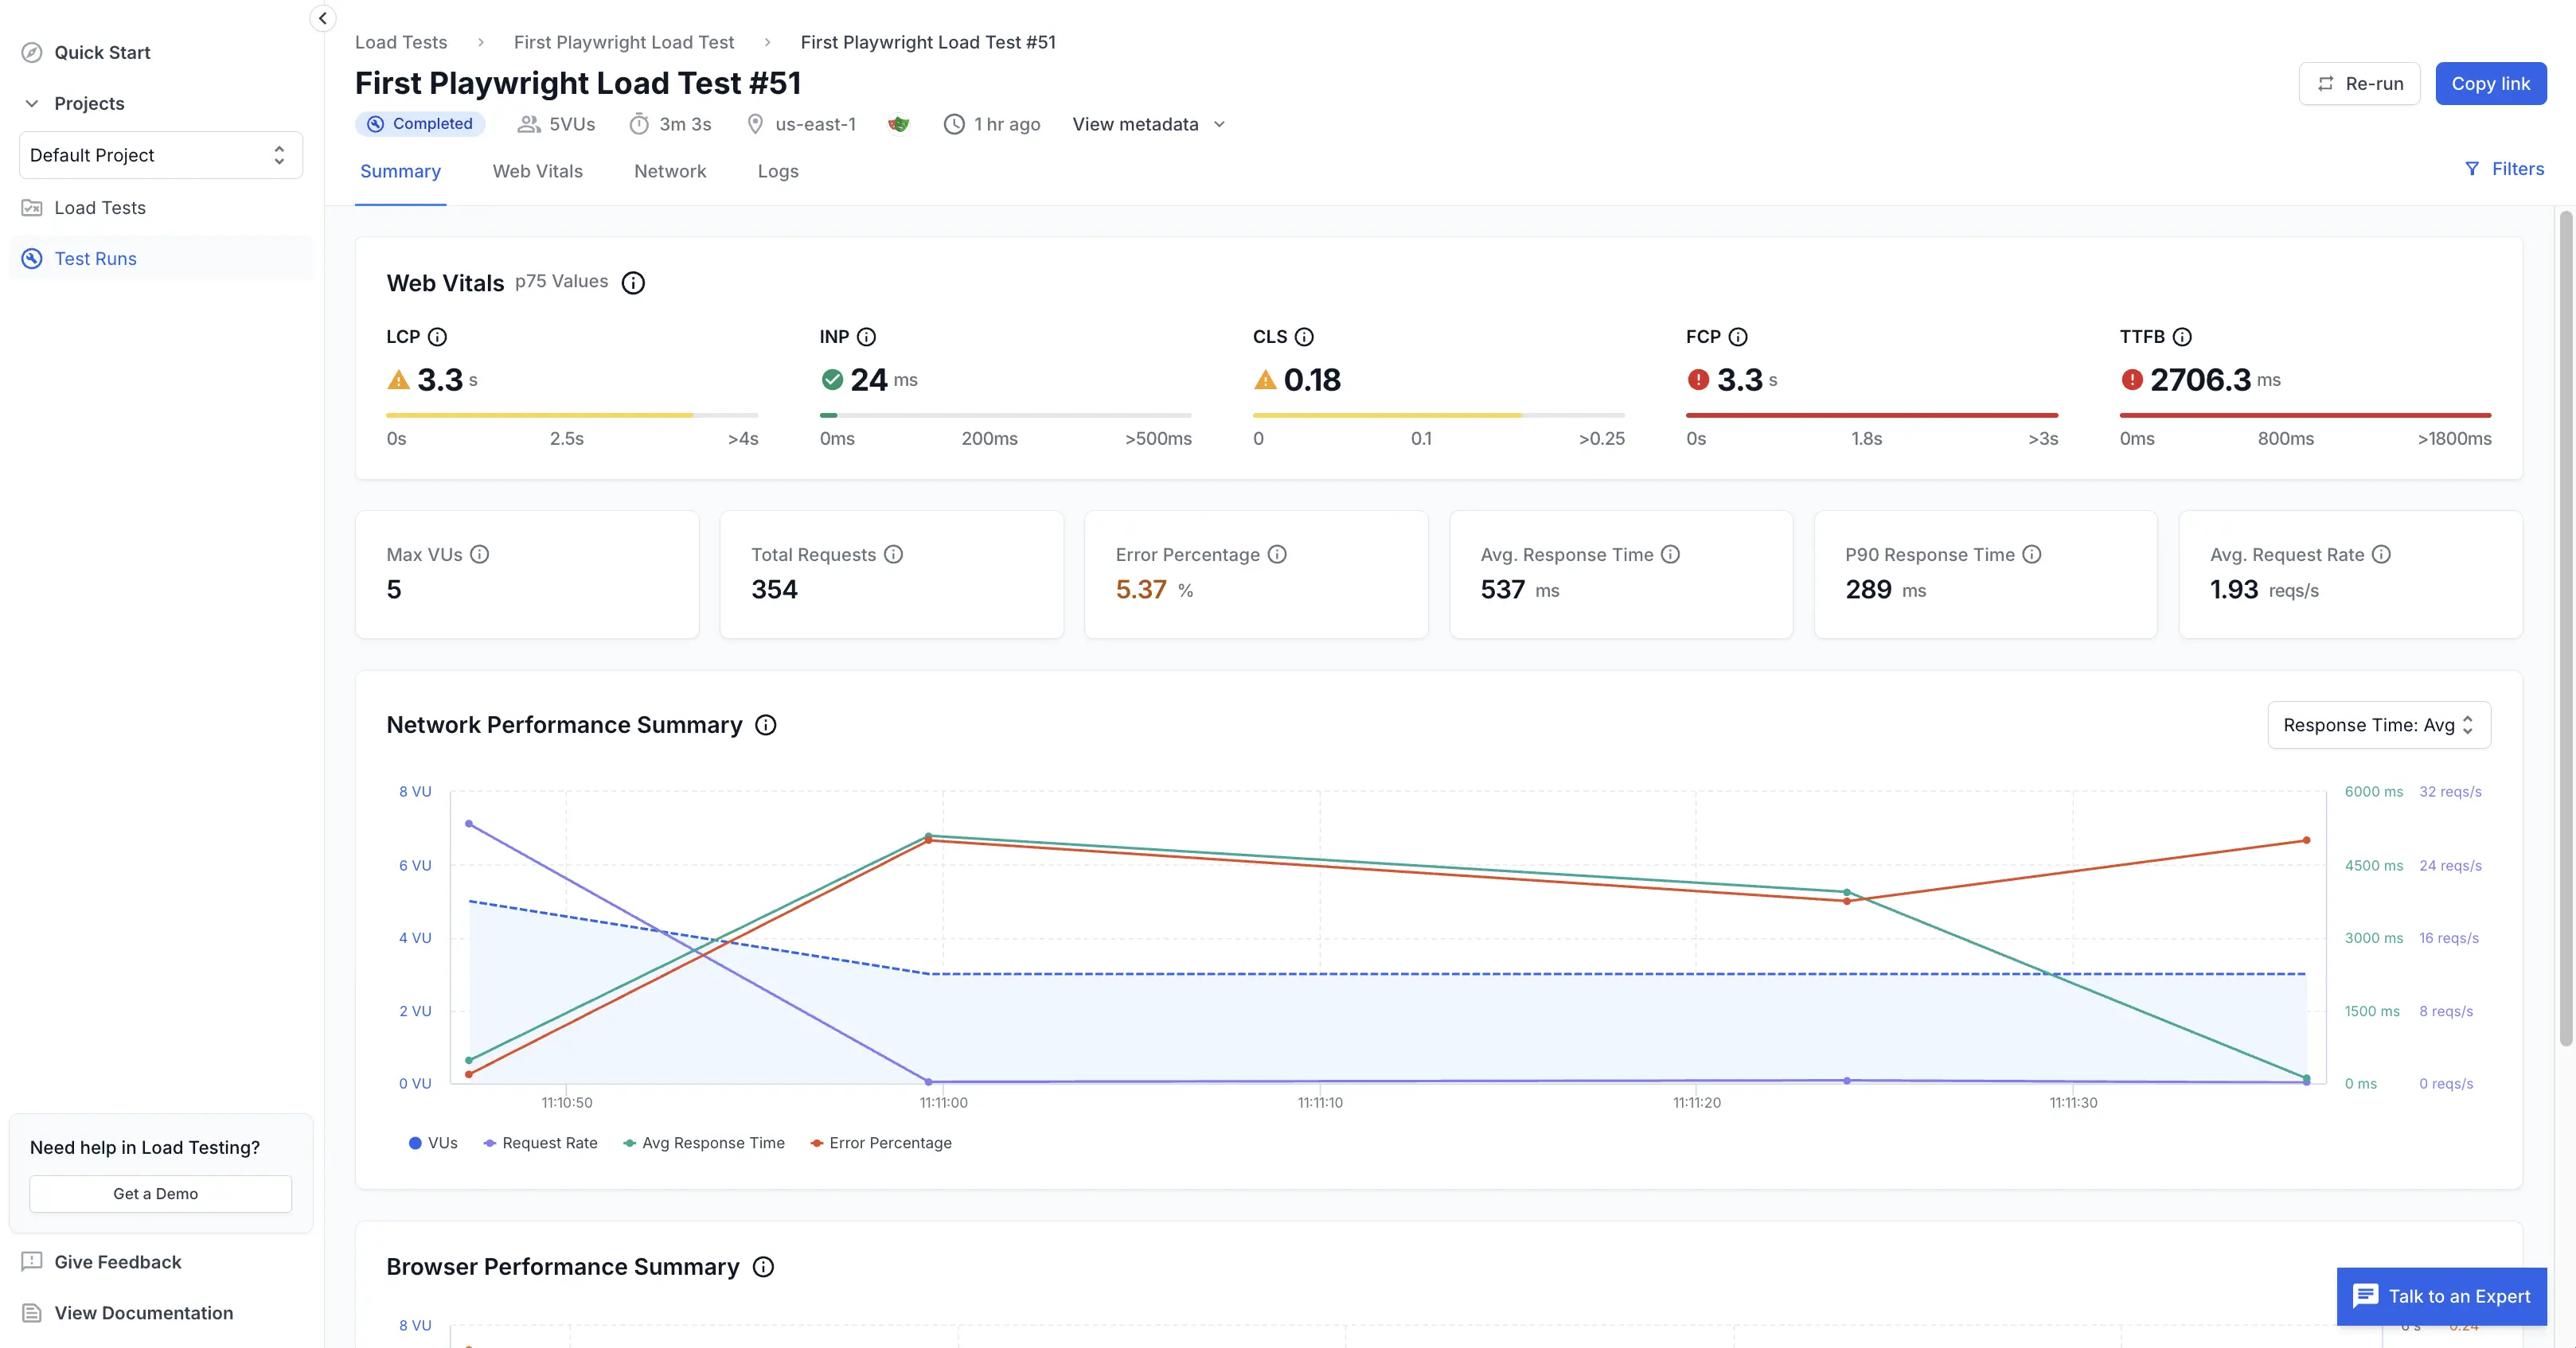Toggle Request Rate series in legend
This screenshot has width=2576, height=1348.
pos(540,1143)
